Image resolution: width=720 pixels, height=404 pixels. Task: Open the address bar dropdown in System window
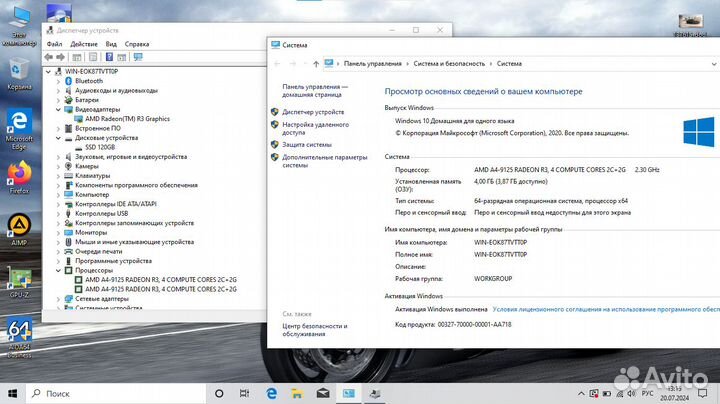pos(714,64)
